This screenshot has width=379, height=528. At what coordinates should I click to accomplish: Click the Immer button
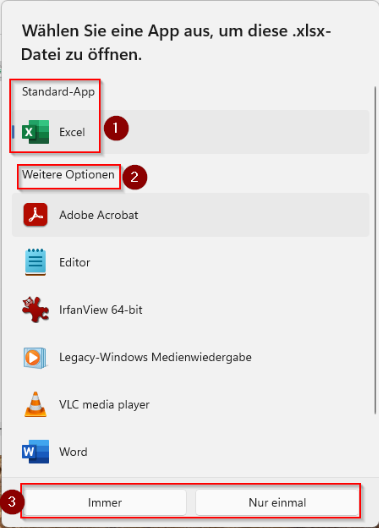(105, 502)
